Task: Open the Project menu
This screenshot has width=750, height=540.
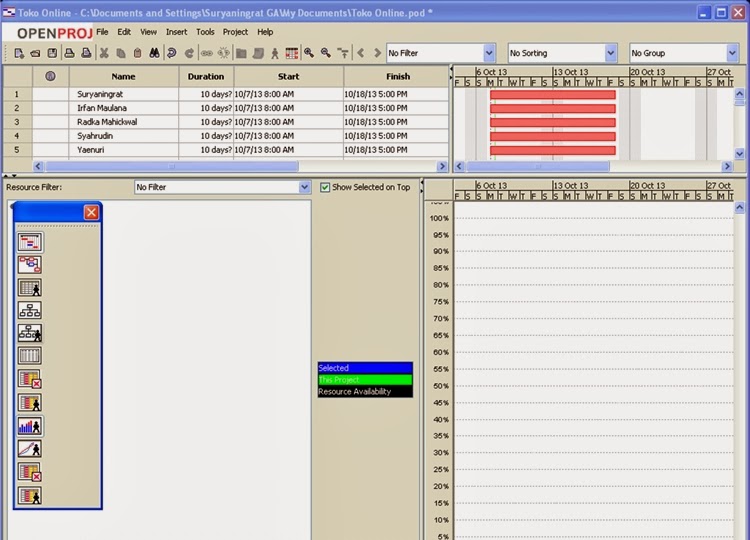Action: tap(235, 32)
